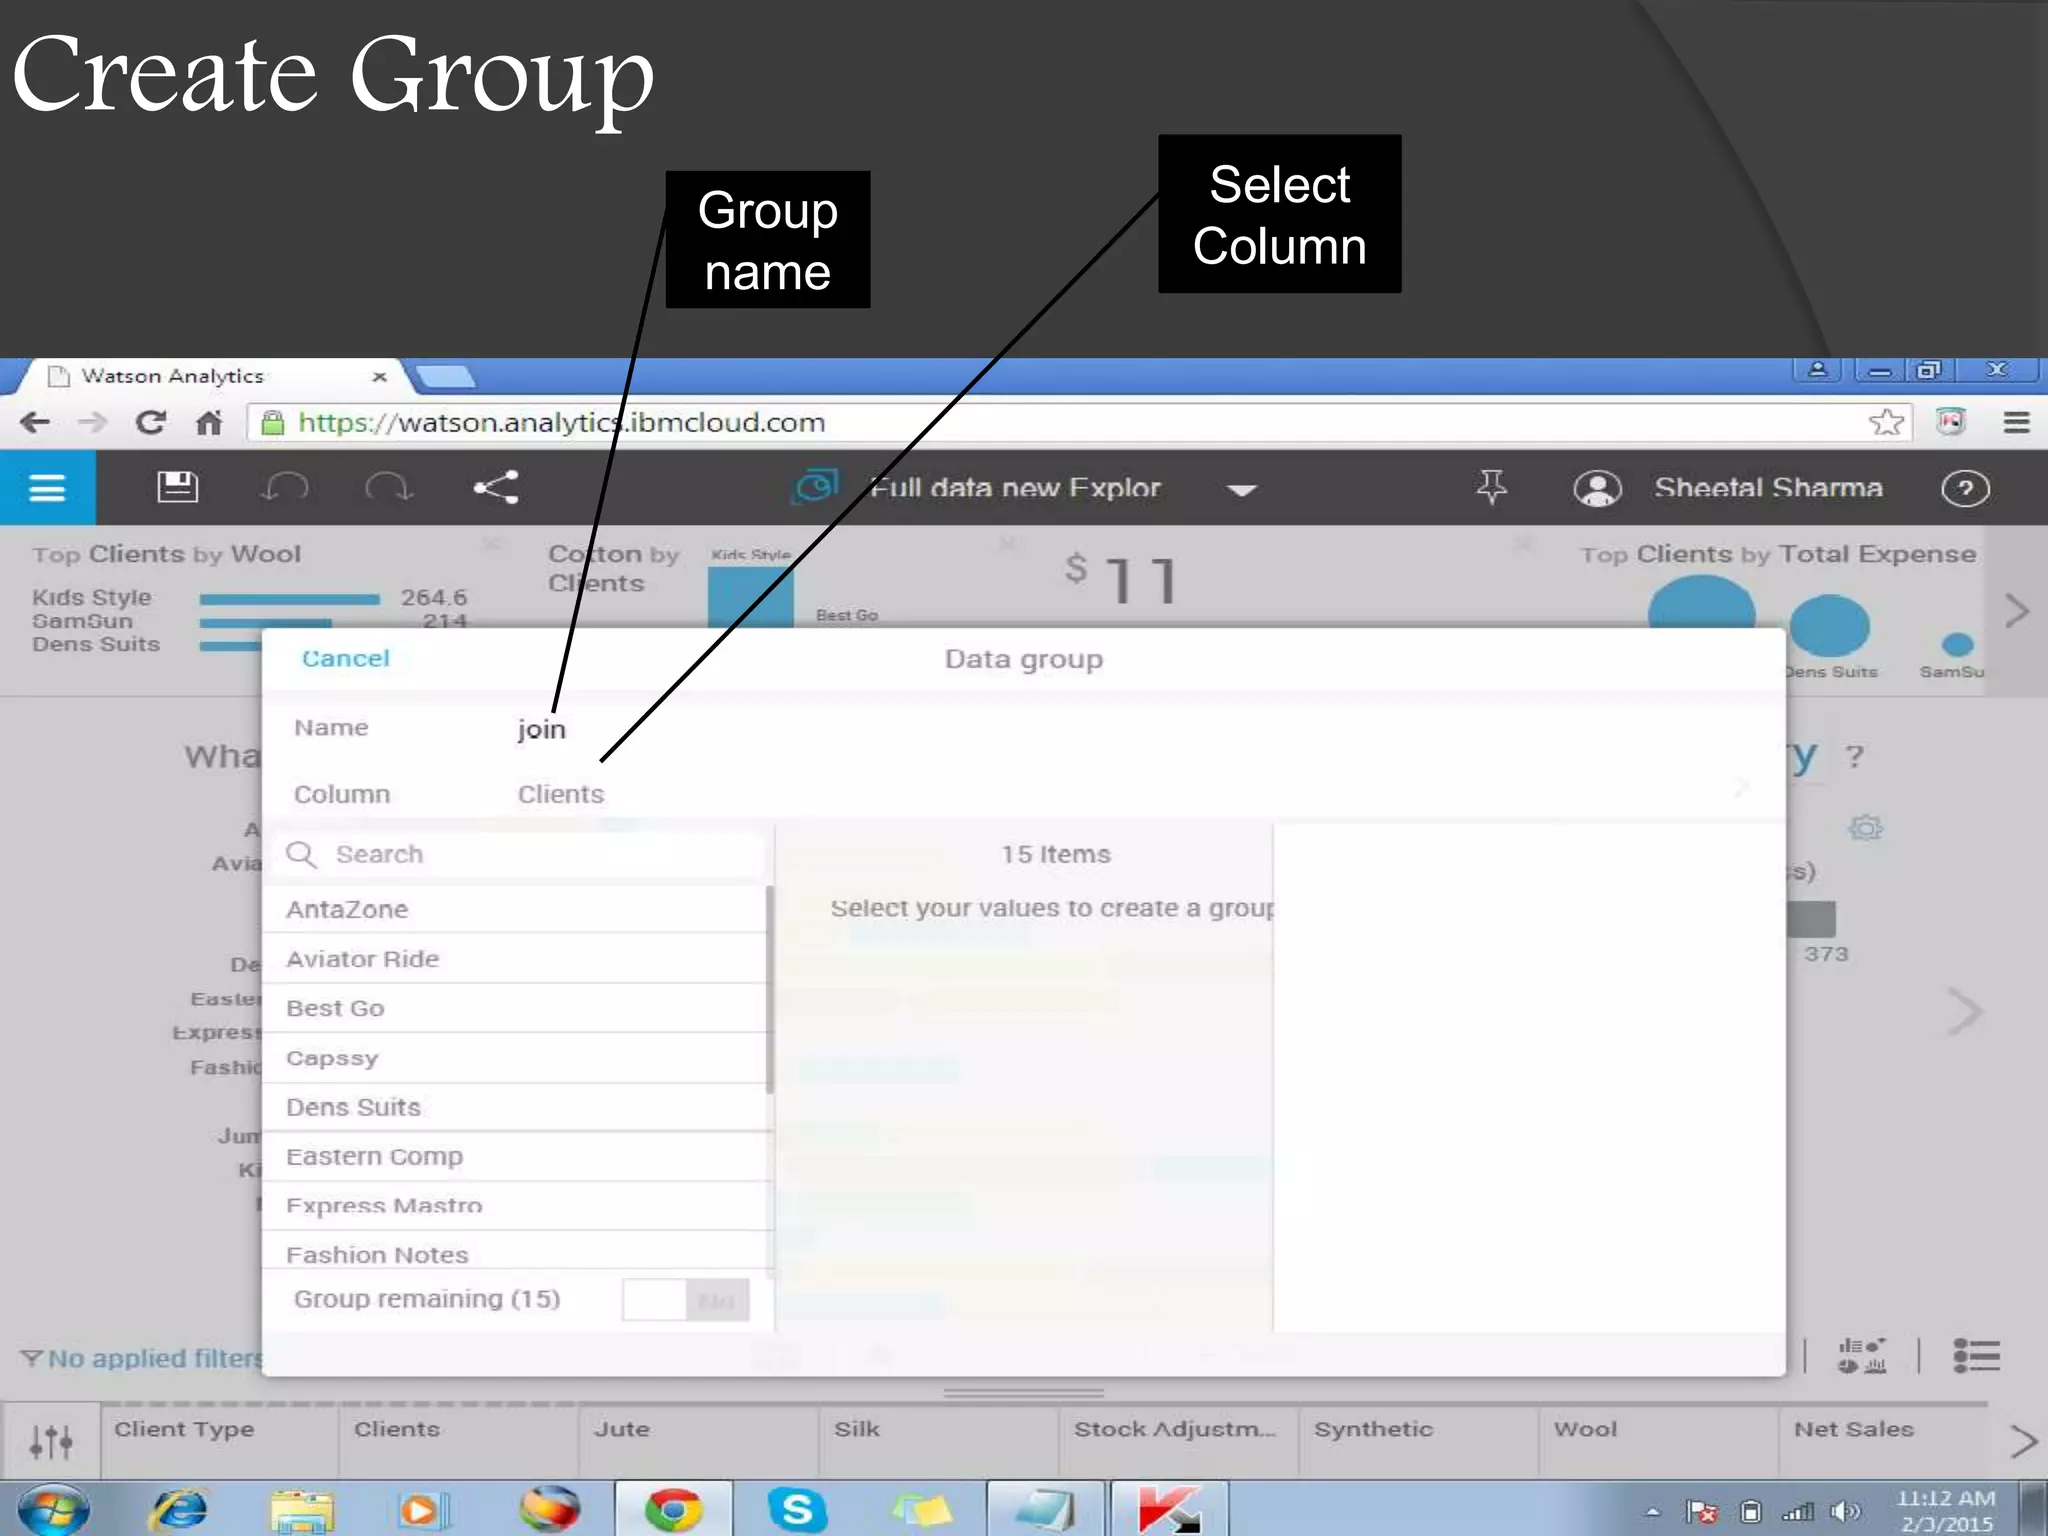Expand the exploration title dropdown arrow
Screen dimensions: 2048x1536
[1242, 490]
